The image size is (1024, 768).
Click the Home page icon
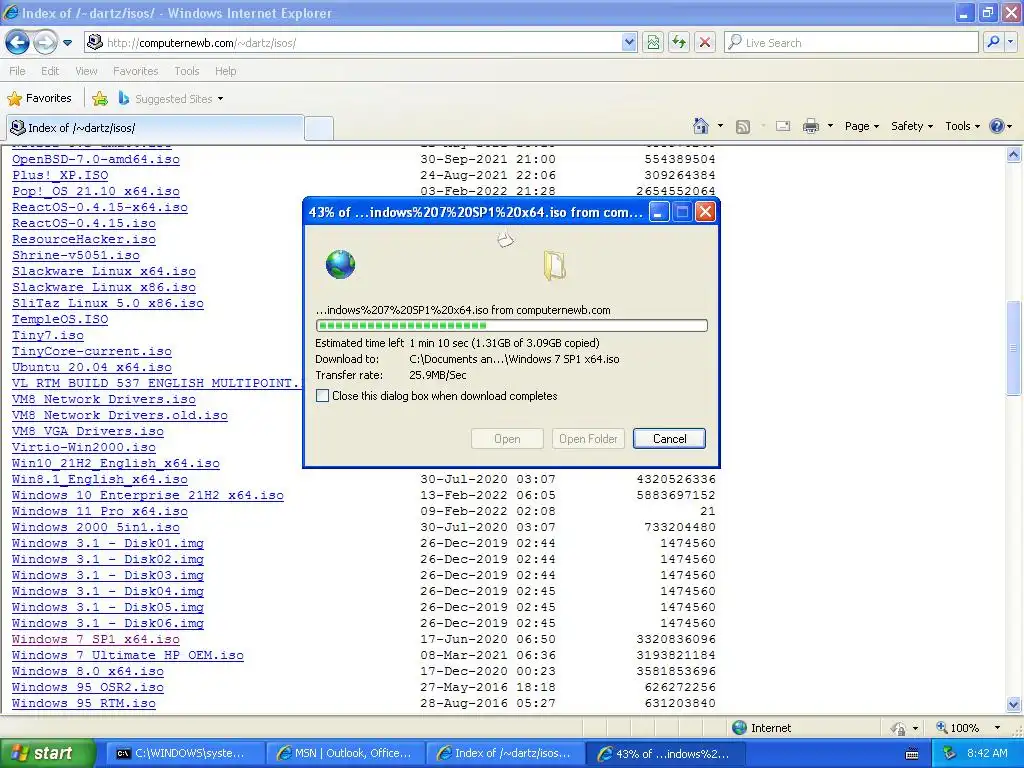[701, 126]
